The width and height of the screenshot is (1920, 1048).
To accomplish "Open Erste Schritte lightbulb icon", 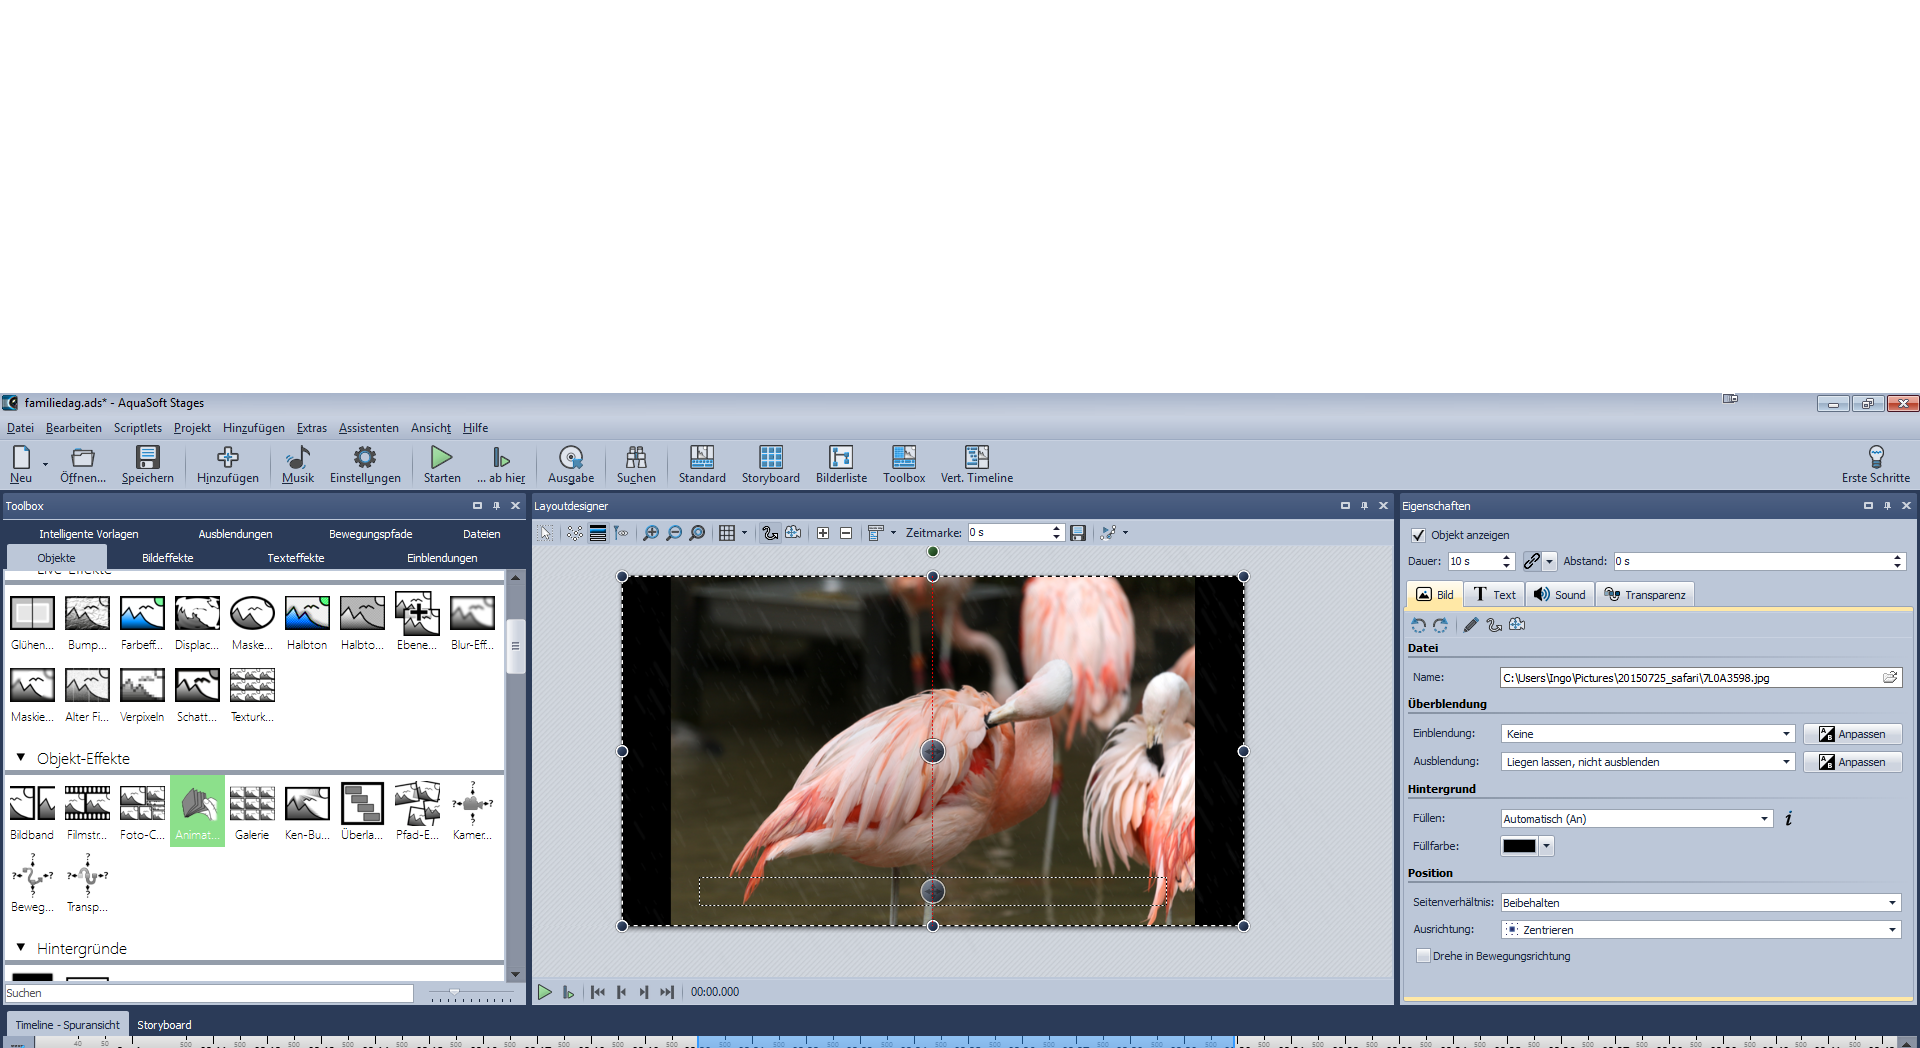I will (1875, 464).
